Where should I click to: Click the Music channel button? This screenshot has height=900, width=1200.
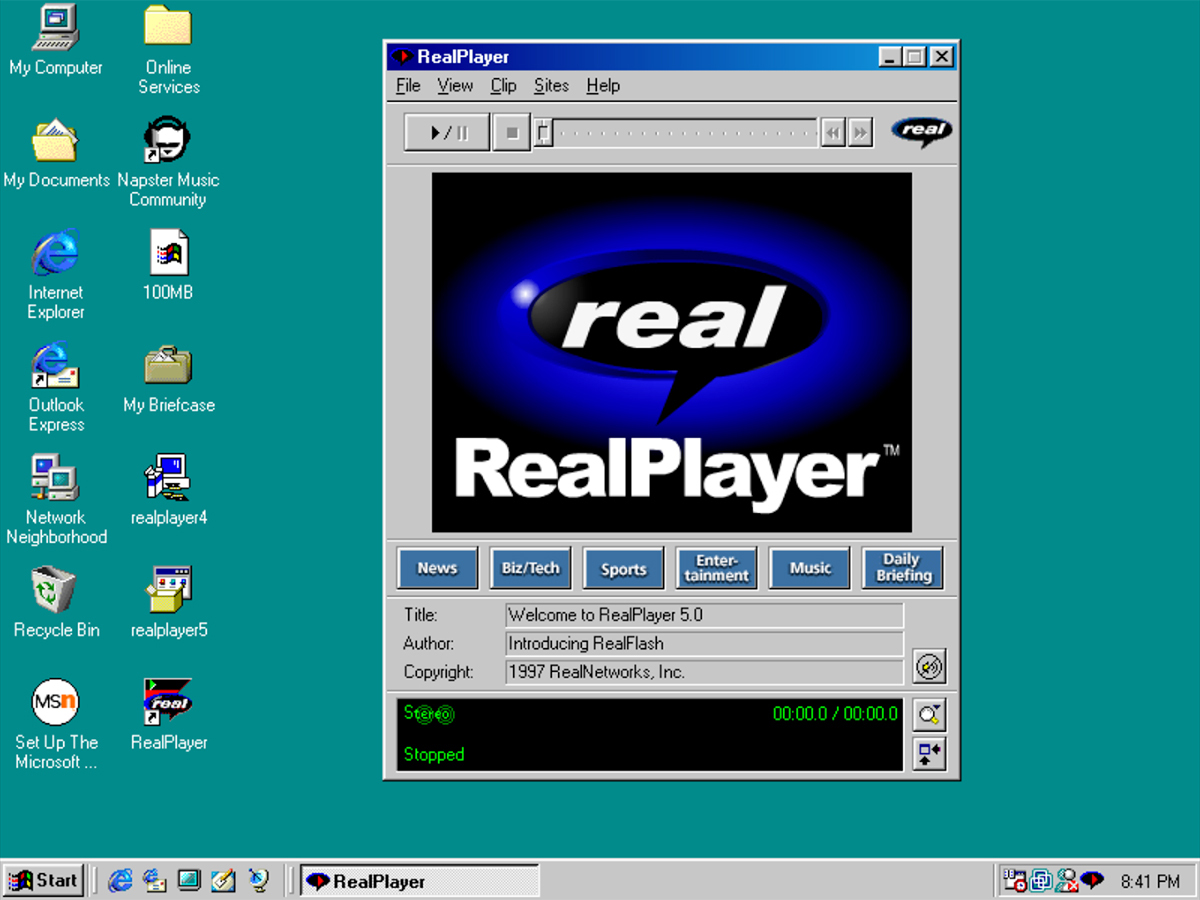point(809,568)
